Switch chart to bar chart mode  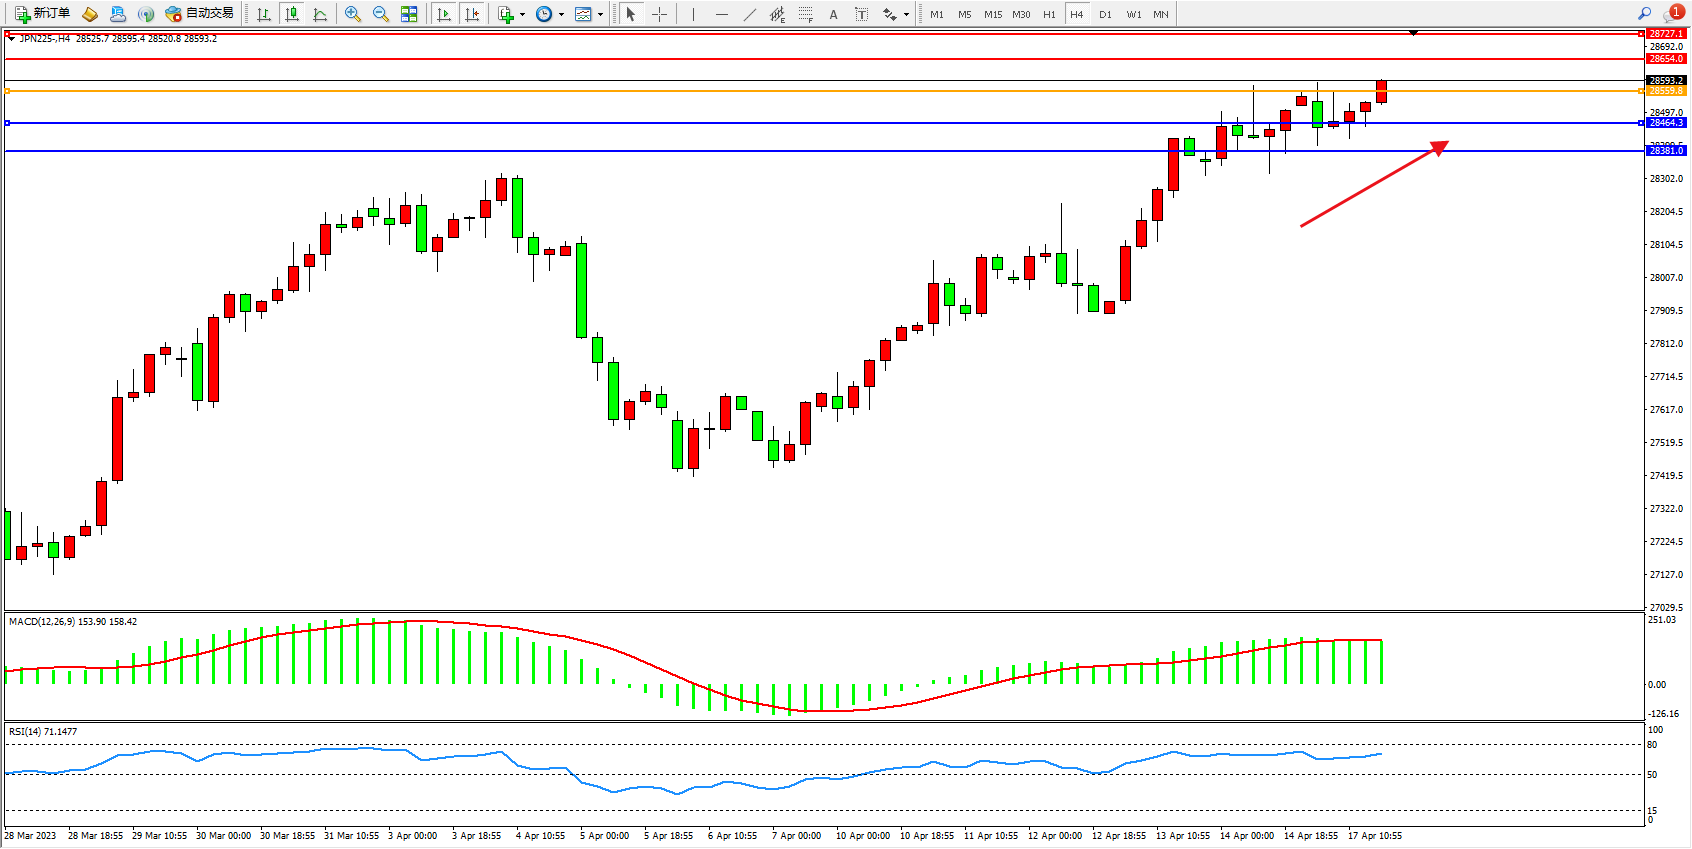point(264,14)
